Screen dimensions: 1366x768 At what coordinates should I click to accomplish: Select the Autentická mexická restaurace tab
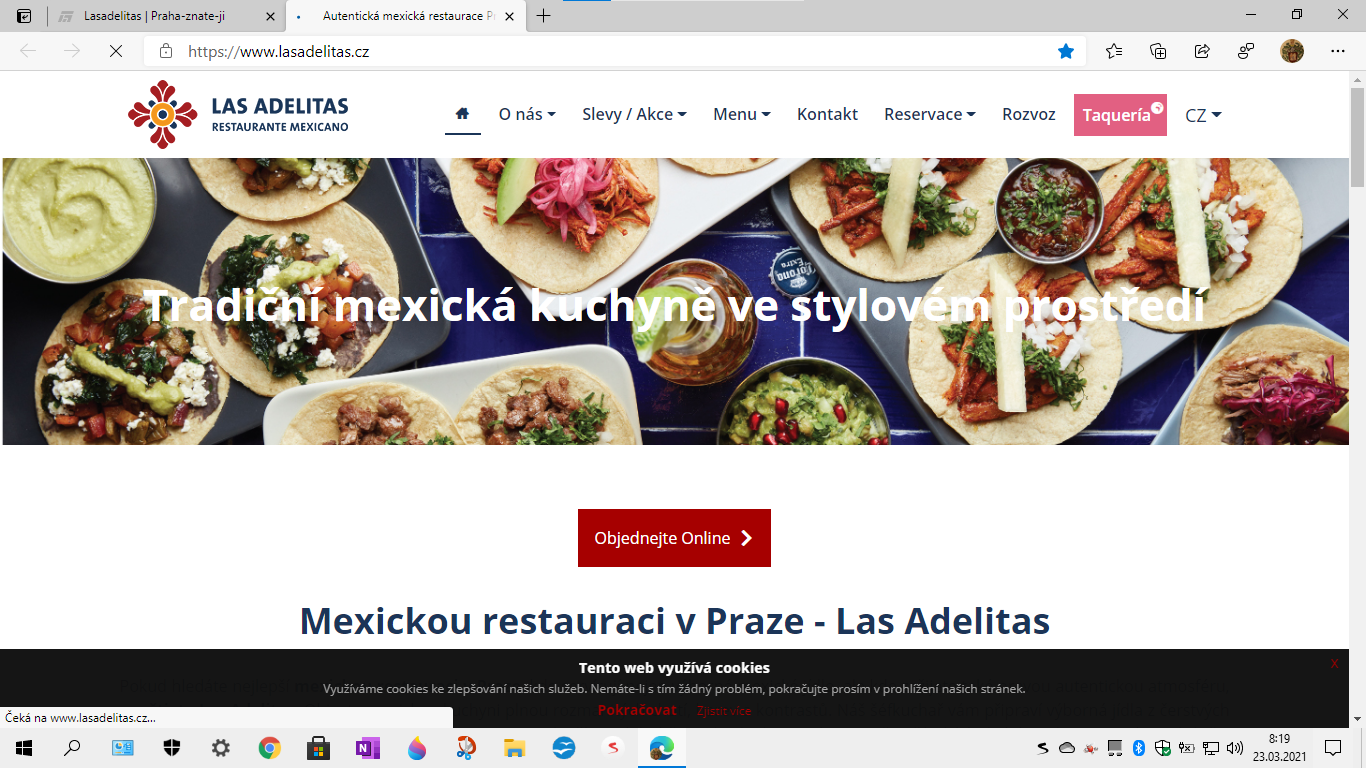click(406, 17)
